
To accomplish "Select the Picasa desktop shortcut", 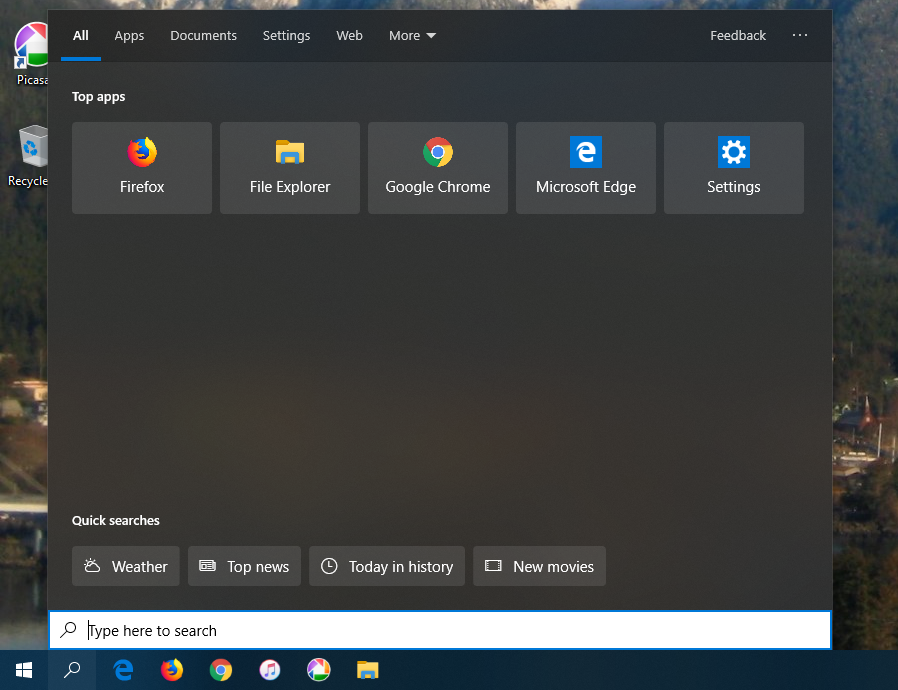I will [x=30, y=54].
